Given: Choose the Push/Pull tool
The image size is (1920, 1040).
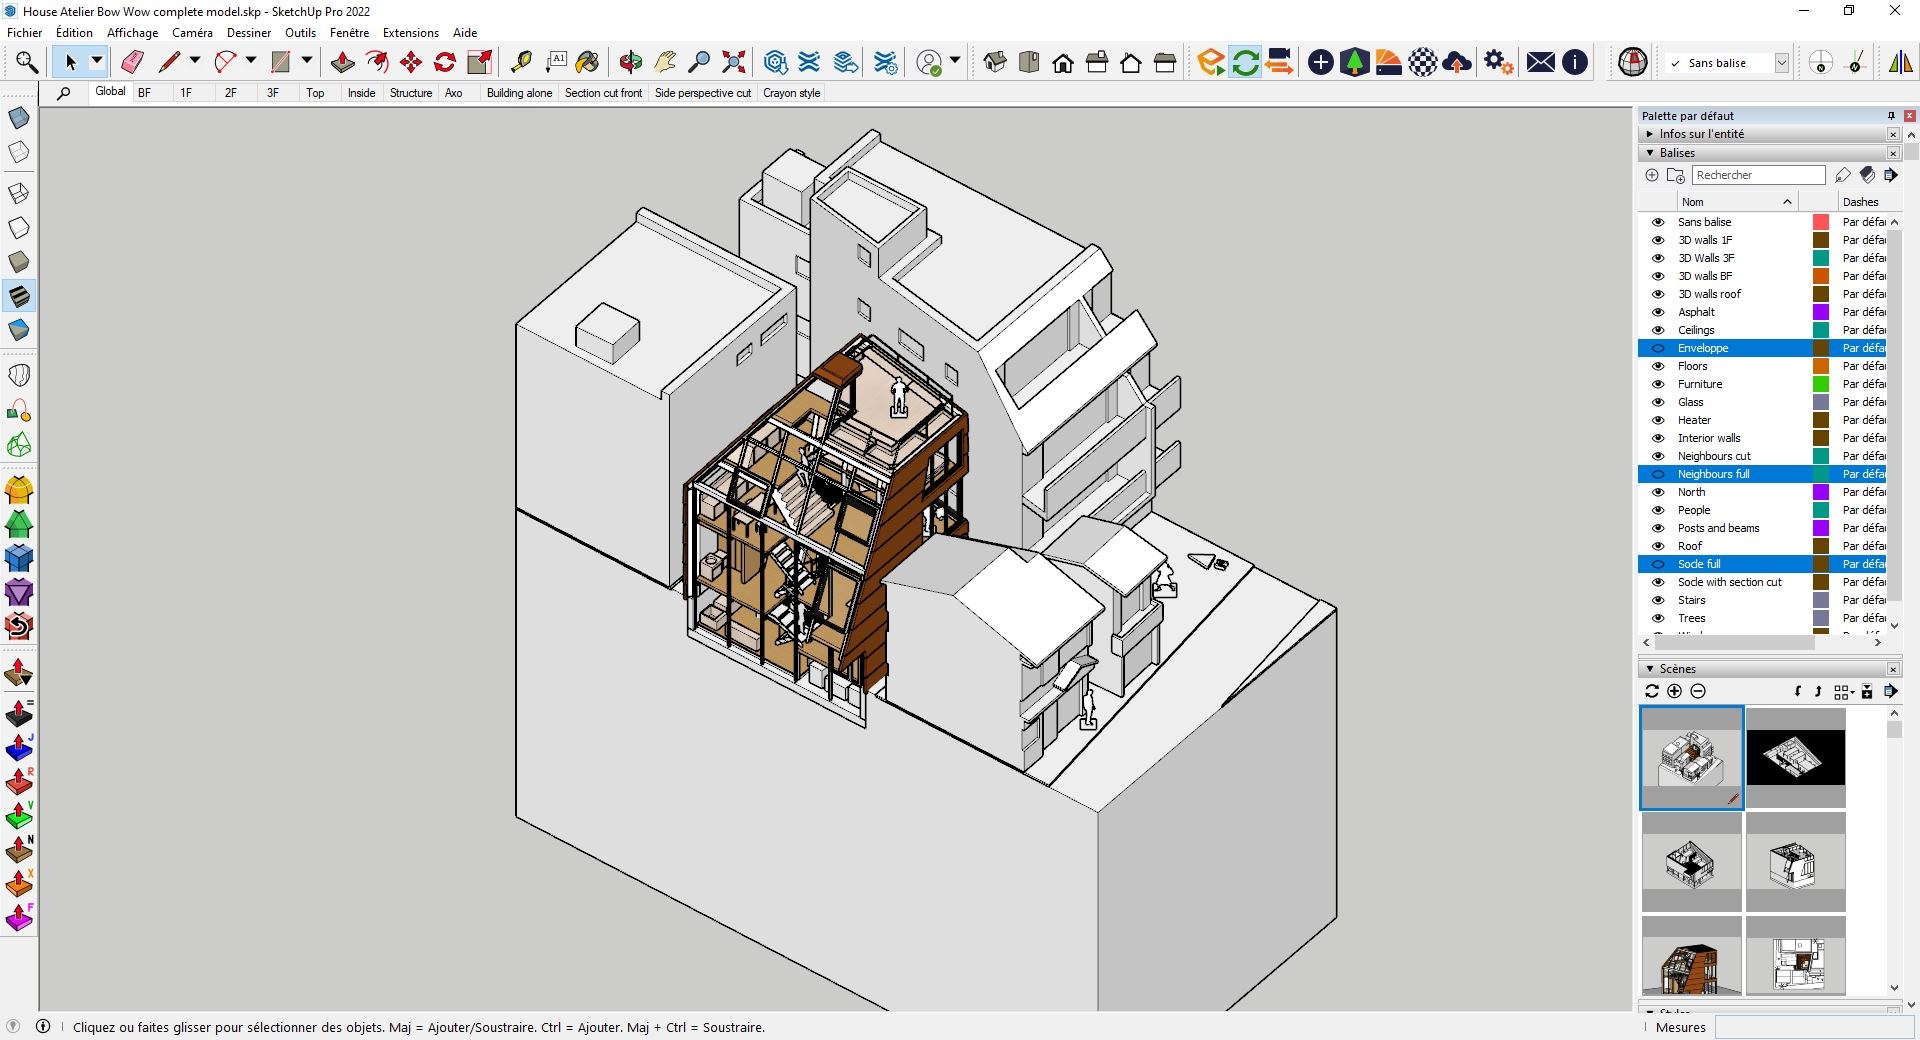Looking at the screenshot, I should pyautogui.click(x=342, y=62).
